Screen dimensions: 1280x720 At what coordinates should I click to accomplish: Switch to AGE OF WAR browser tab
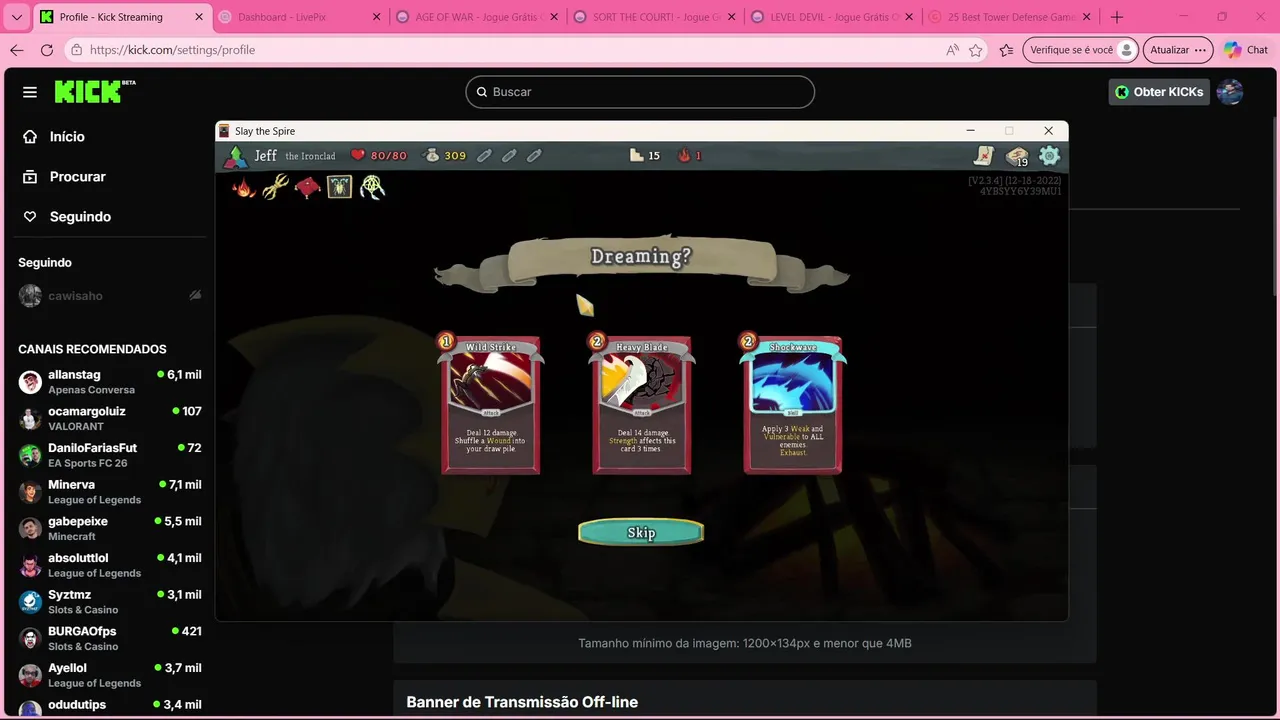477,17
